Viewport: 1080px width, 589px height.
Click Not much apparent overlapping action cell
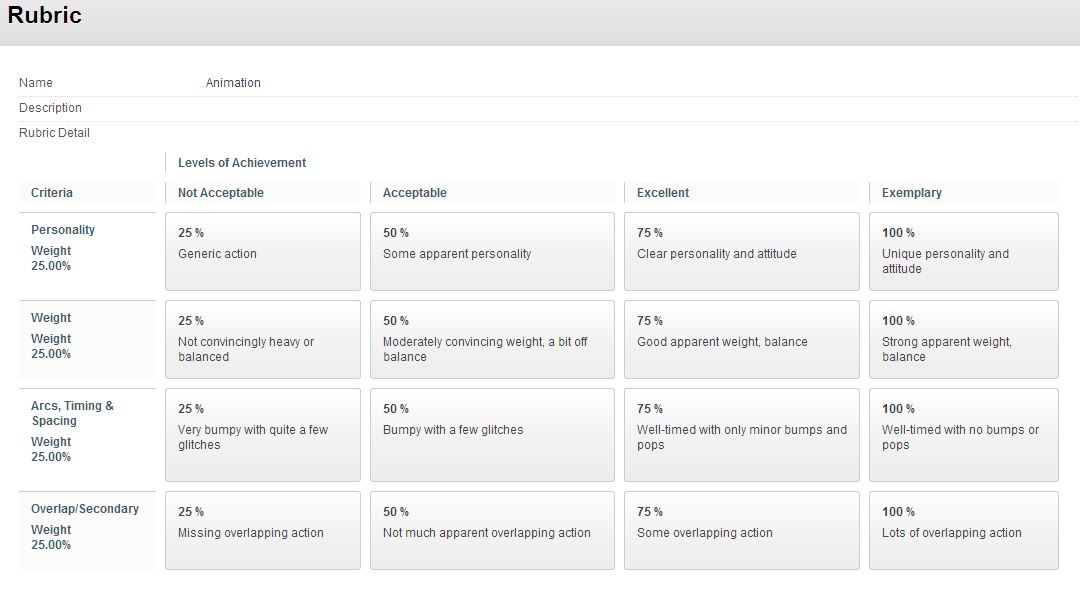click(x=491, y=530)
